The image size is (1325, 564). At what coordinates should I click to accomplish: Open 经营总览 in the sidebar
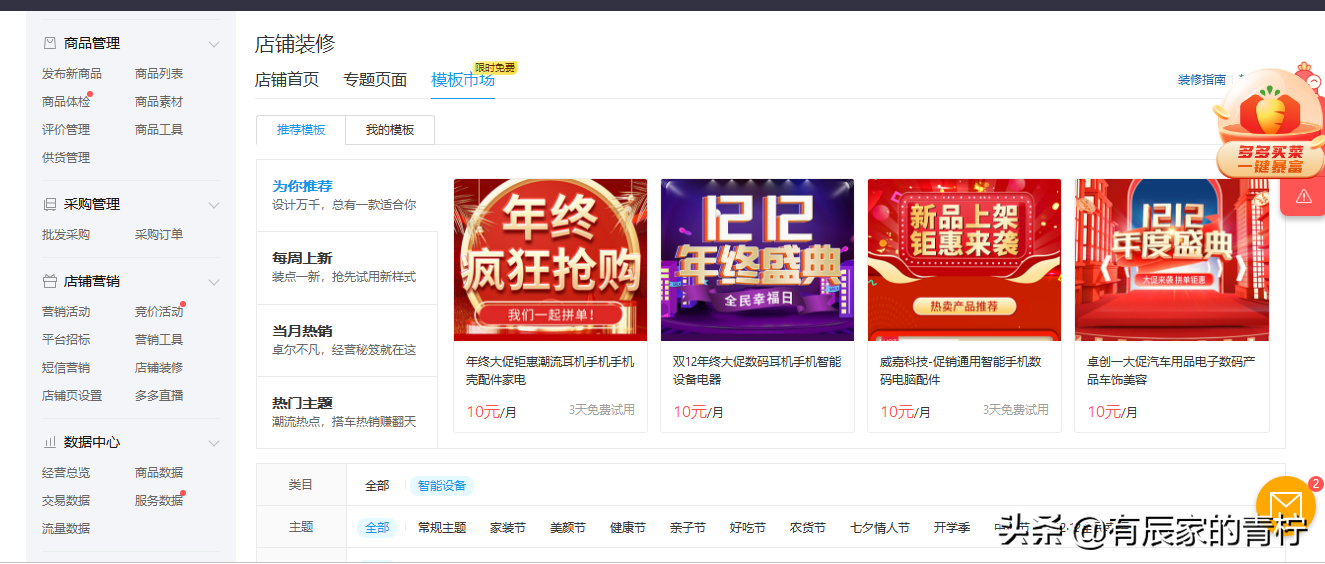pyautogui.click(x=66, y=473)
